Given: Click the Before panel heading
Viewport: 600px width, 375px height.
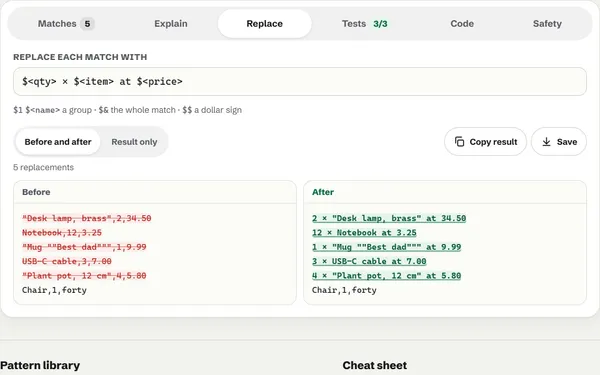Looking at the screenshot, I should click(36, 192).
